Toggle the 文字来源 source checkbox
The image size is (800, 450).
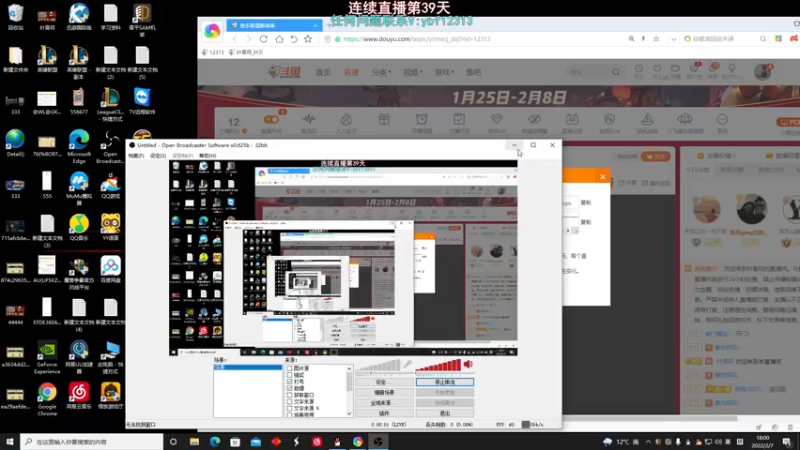click(289, 402)
